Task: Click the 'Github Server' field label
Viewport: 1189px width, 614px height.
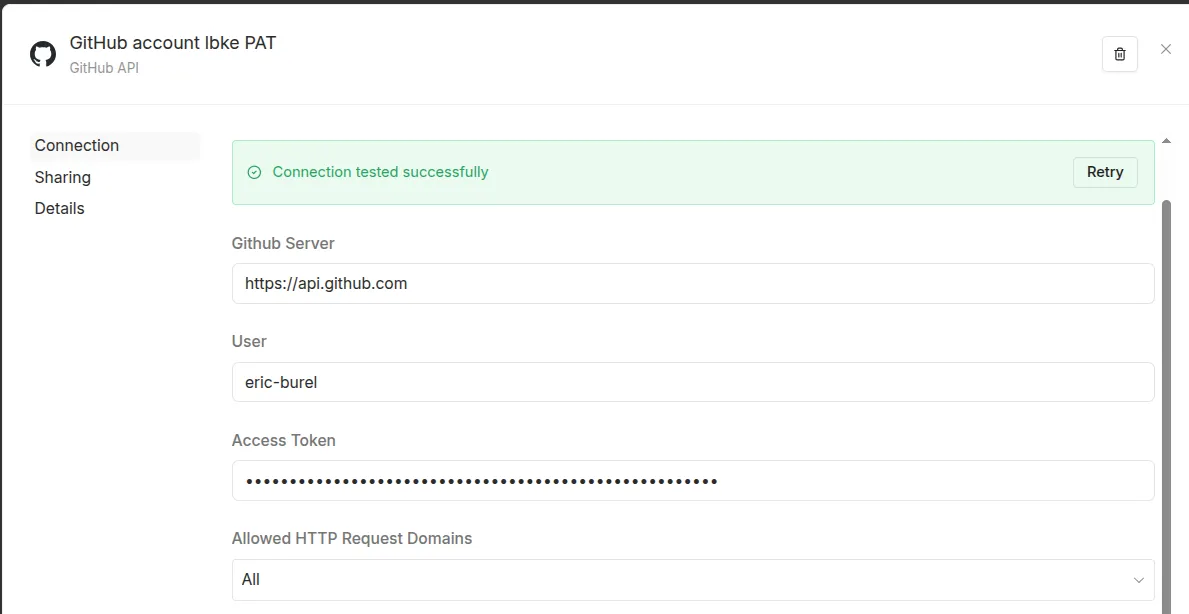Action: click(283, 243)
